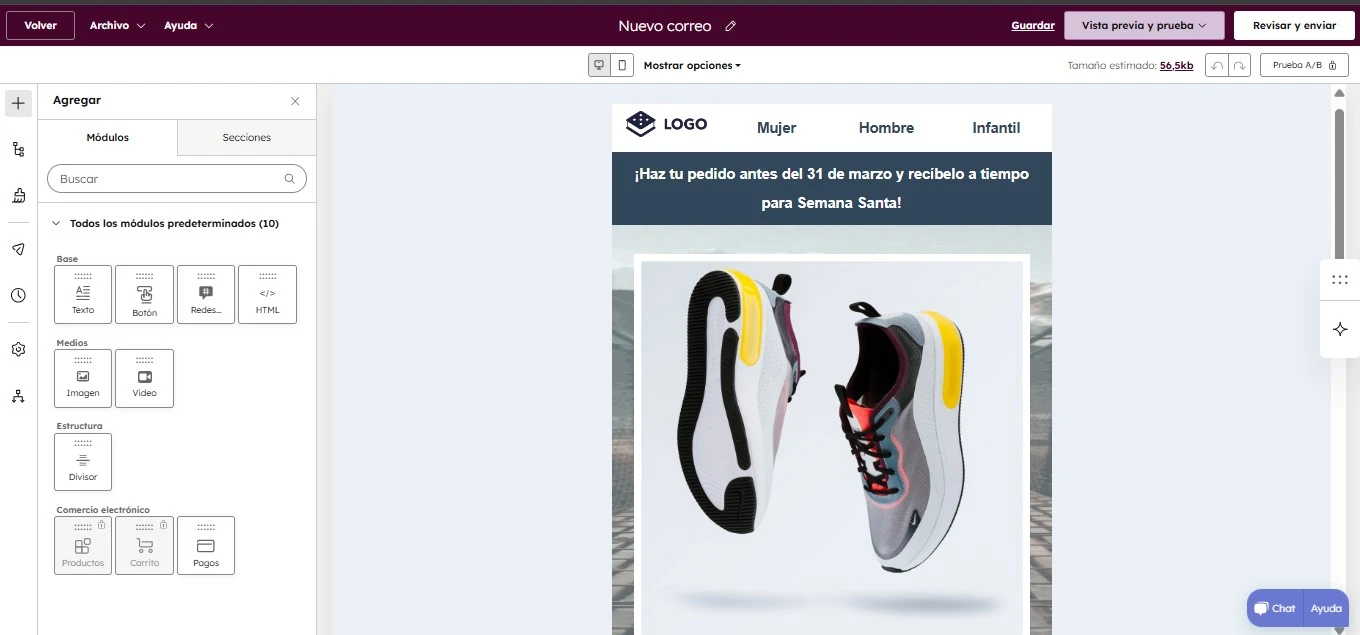Click the Revisar y enviar button
The image size is (1360, 635).
coord(1294,25)
